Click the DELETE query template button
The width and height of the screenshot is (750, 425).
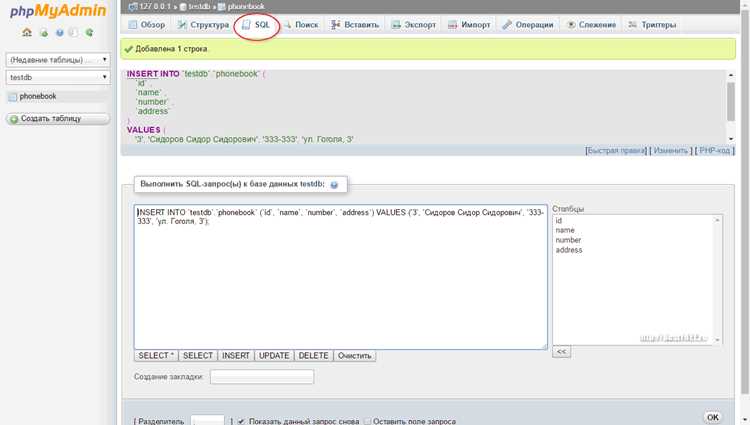pyautogui.click(x=313, y=356)
